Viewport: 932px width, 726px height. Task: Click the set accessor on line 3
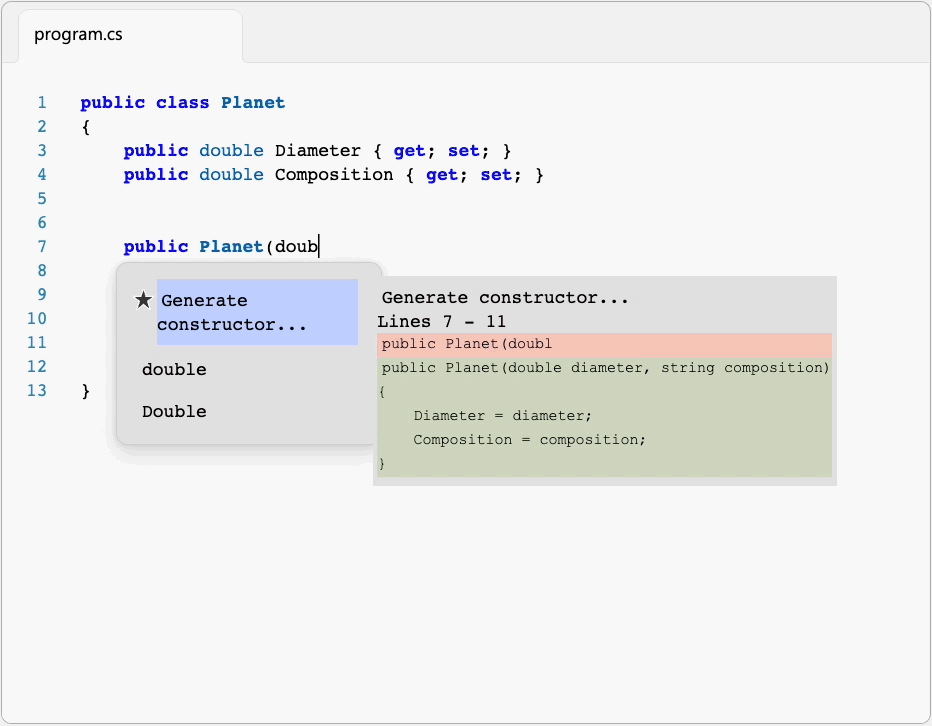(463, 151)
